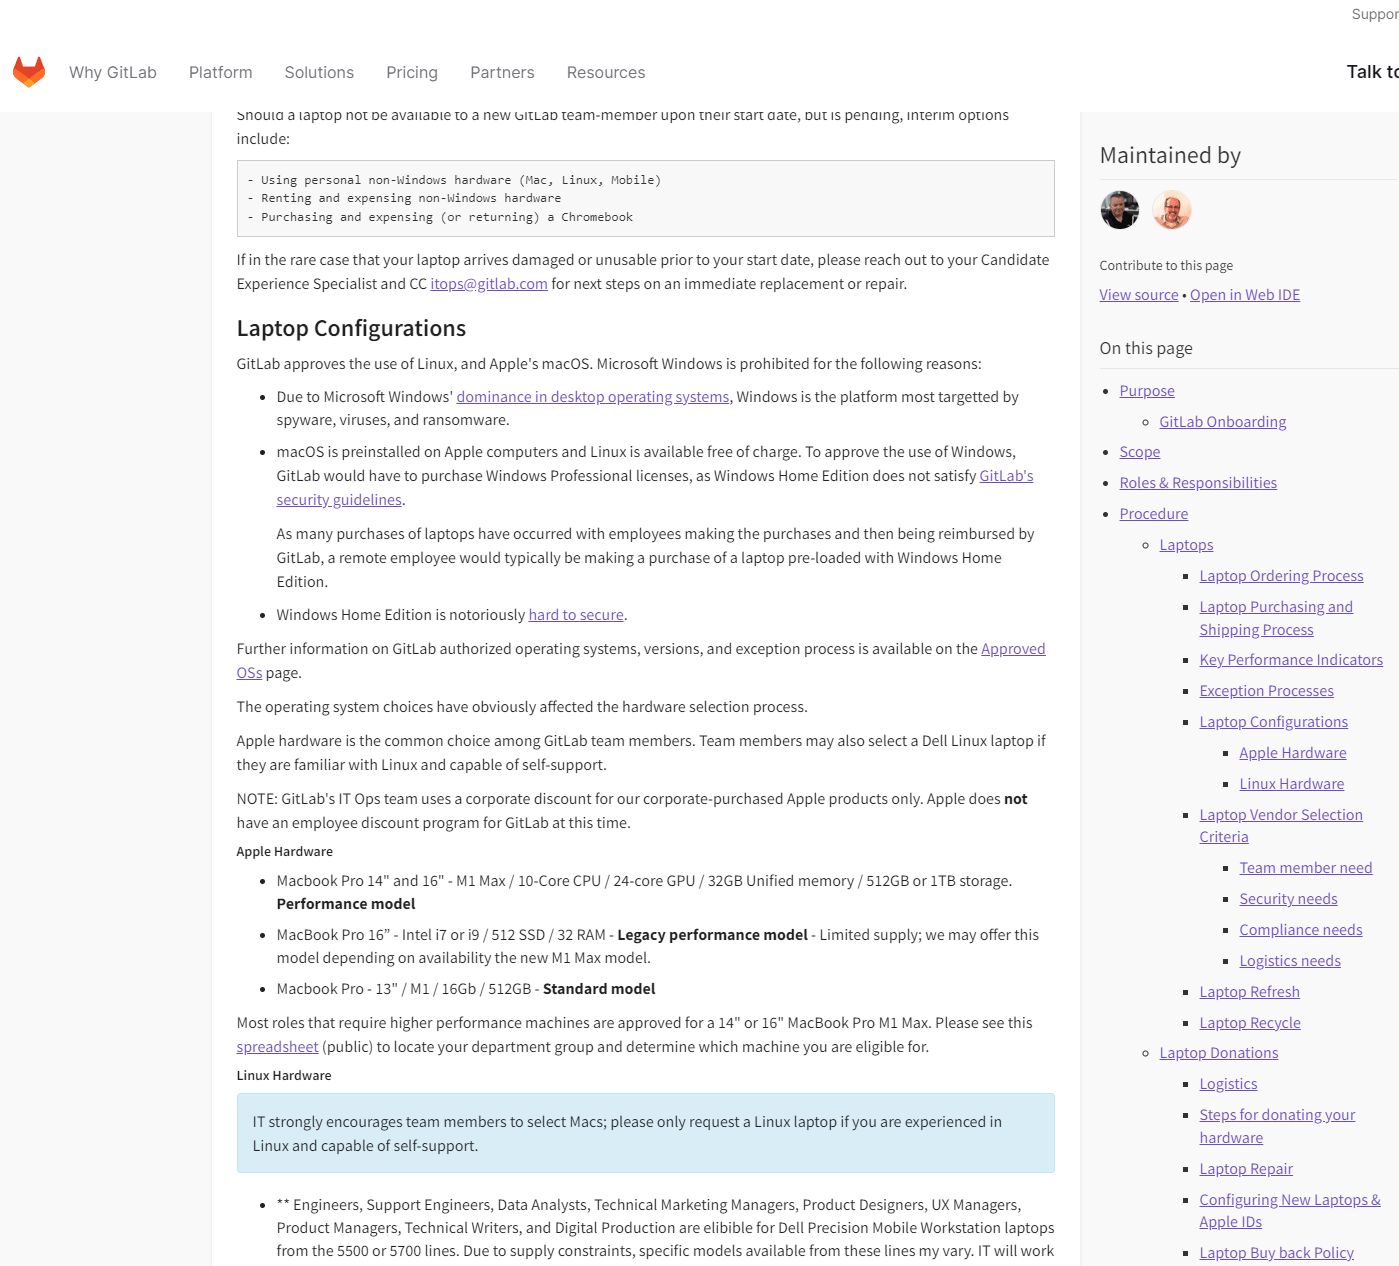
Task: Click the first maintainer avatar
Action: point(1119,210)
